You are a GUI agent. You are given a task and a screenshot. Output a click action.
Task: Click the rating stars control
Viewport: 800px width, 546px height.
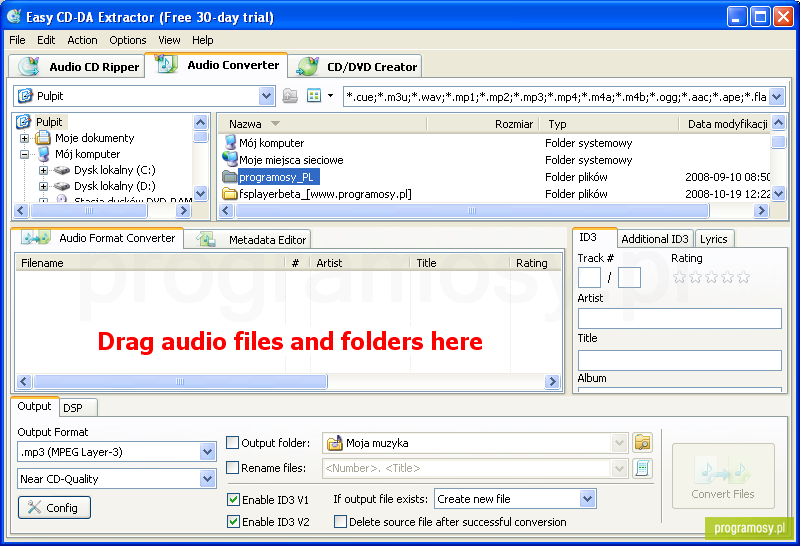pyautogui.click(x=711, y=277)
